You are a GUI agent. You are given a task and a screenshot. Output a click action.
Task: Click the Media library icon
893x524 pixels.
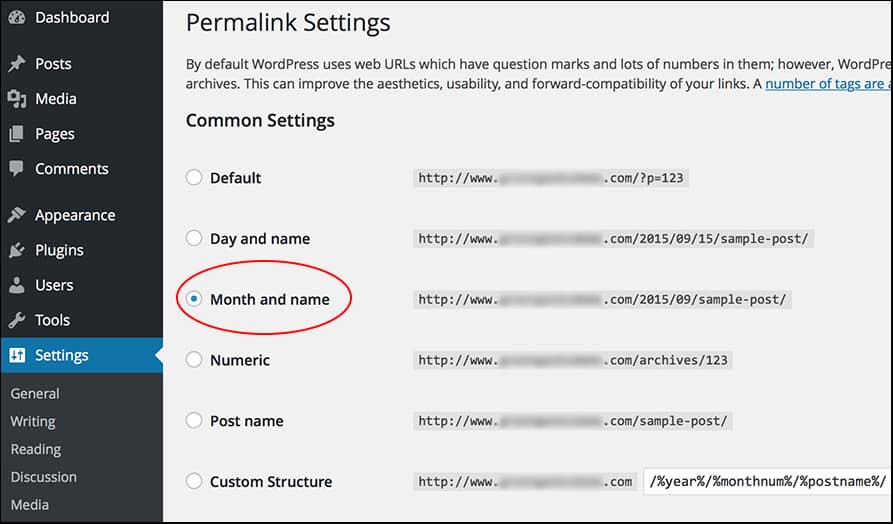pyautogui.click(x=17, y=99)
